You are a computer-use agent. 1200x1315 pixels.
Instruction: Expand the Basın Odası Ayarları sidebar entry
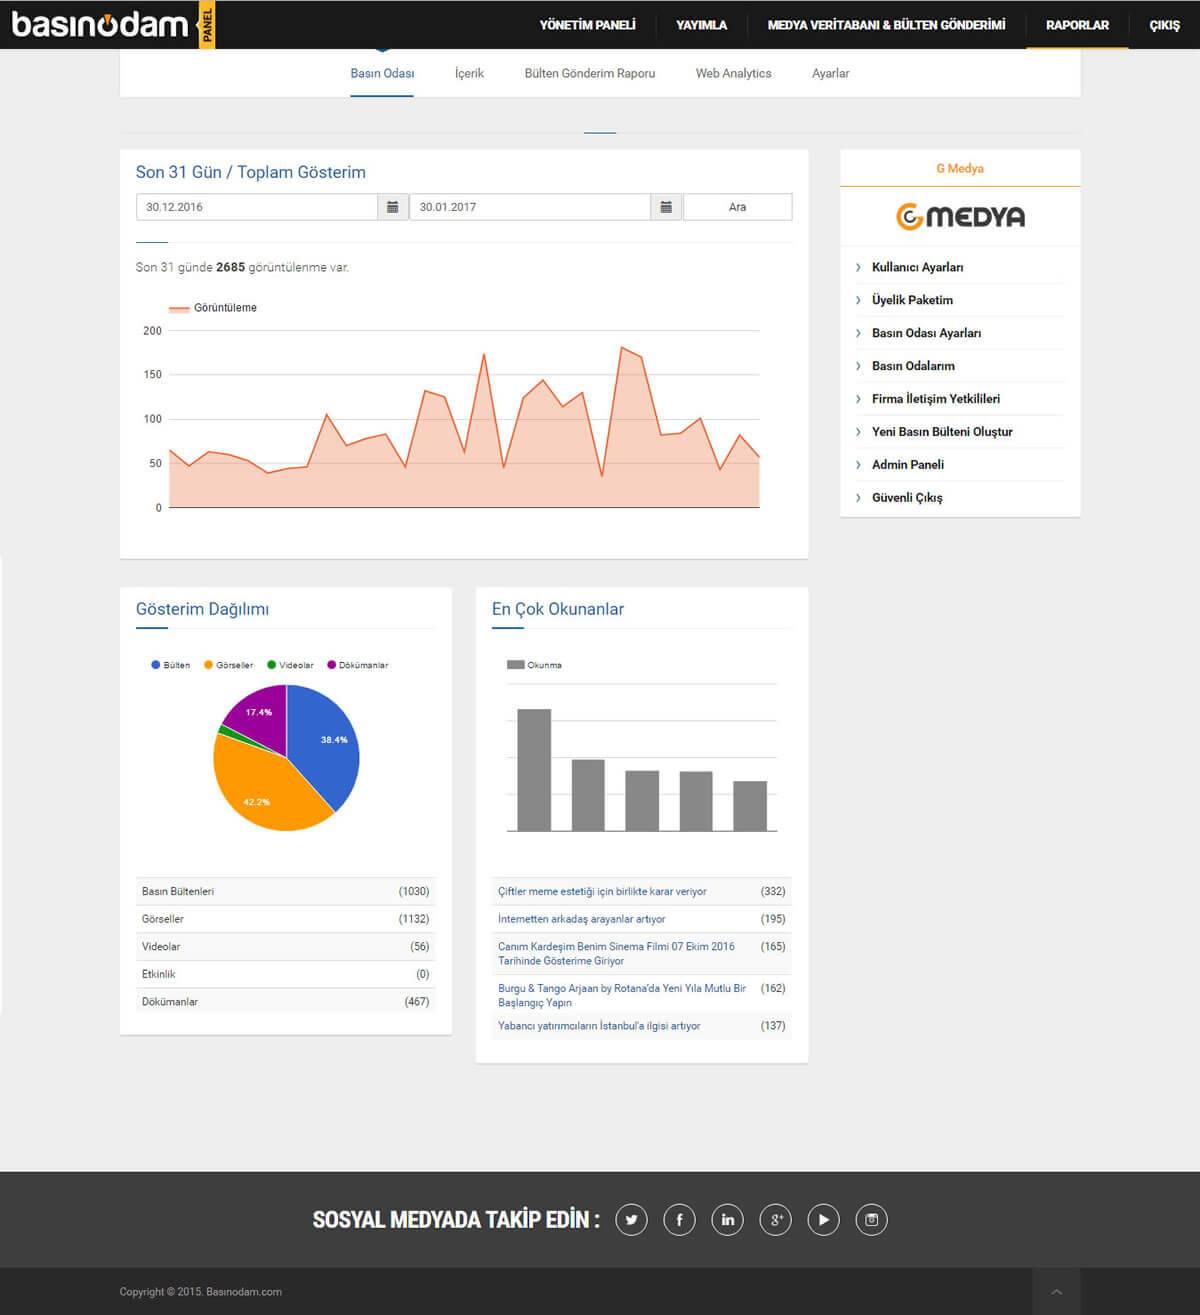pyautogui.click(x=926, y=333)
